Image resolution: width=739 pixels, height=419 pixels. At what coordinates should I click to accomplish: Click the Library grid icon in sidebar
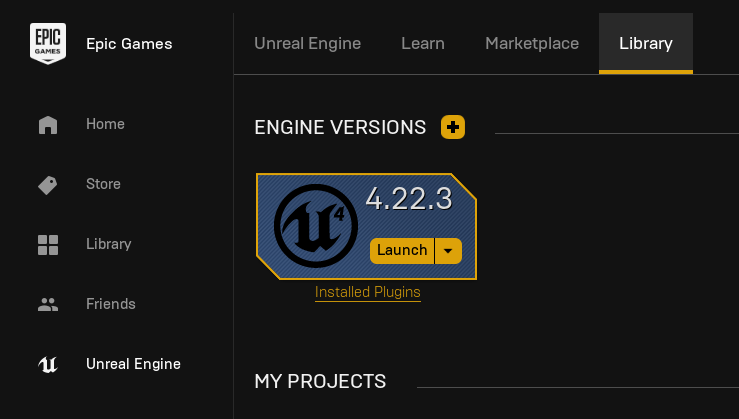coord(48,244)
